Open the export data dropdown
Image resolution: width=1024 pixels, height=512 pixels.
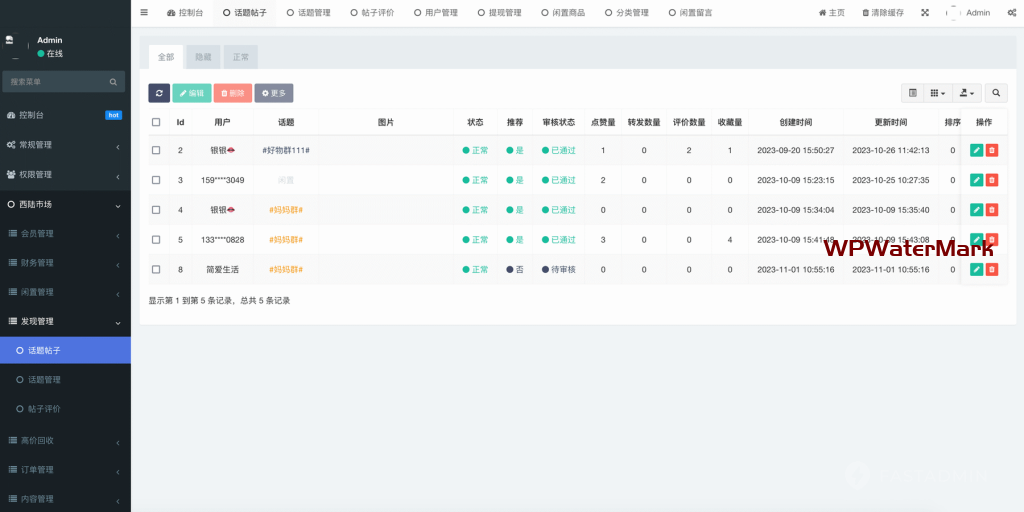pyautogui.click(x=966, y=93)
